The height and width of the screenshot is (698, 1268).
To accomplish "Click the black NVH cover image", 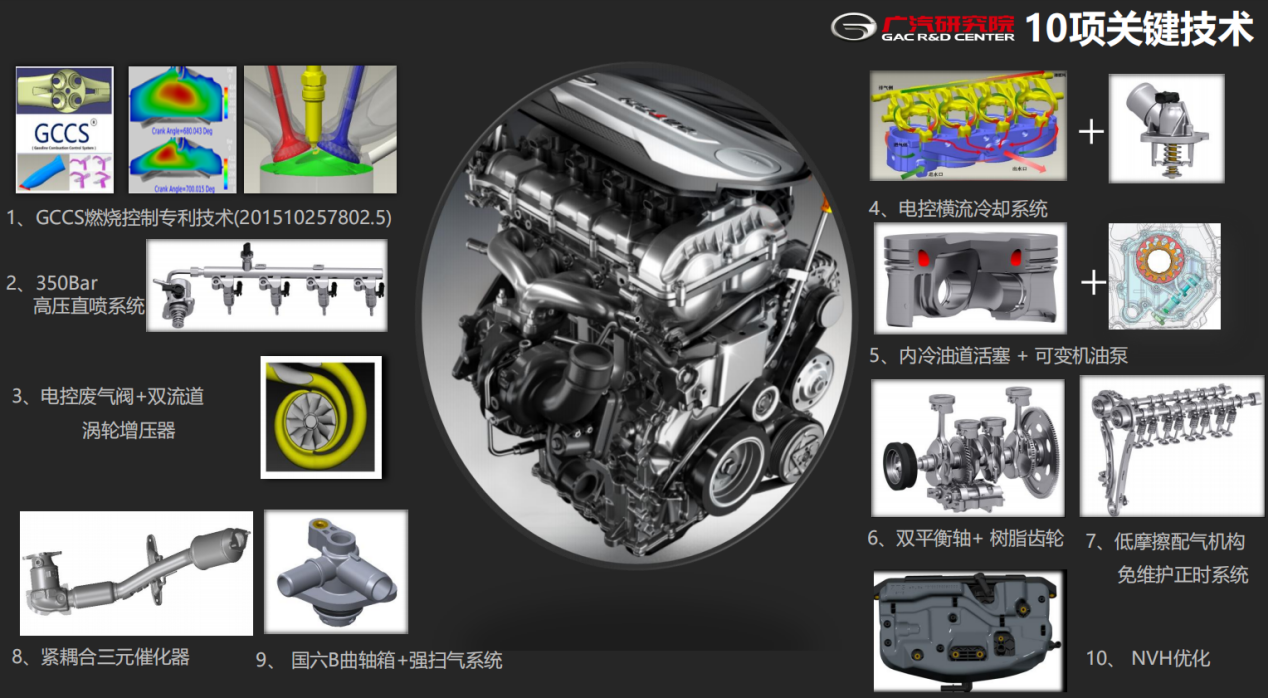I will pyautogui.click(x=968, y=629).
